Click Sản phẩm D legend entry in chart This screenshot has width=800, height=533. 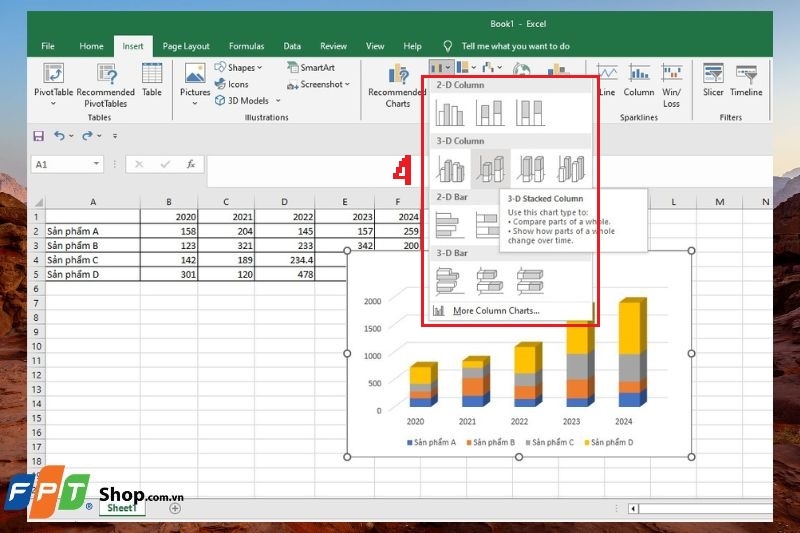[608, 442]
